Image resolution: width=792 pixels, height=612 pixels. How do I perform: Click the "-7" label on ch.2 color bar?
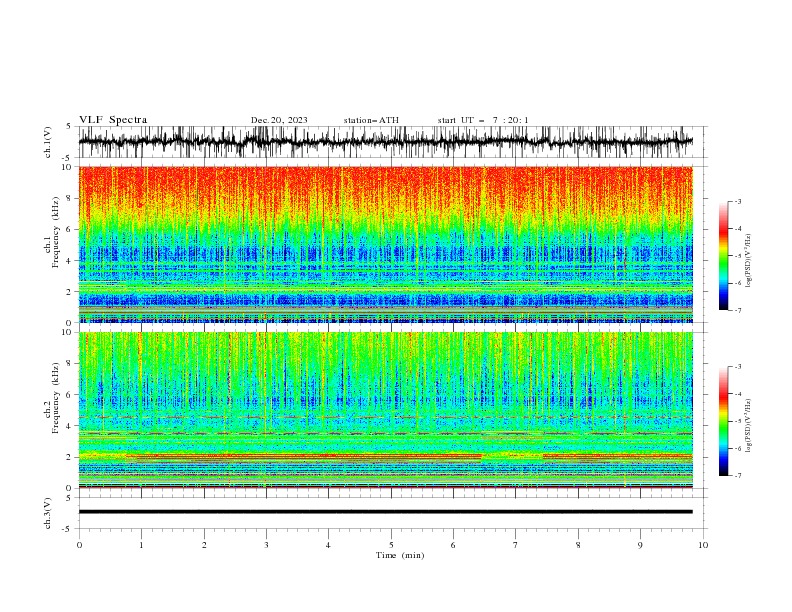click(738, 475)
